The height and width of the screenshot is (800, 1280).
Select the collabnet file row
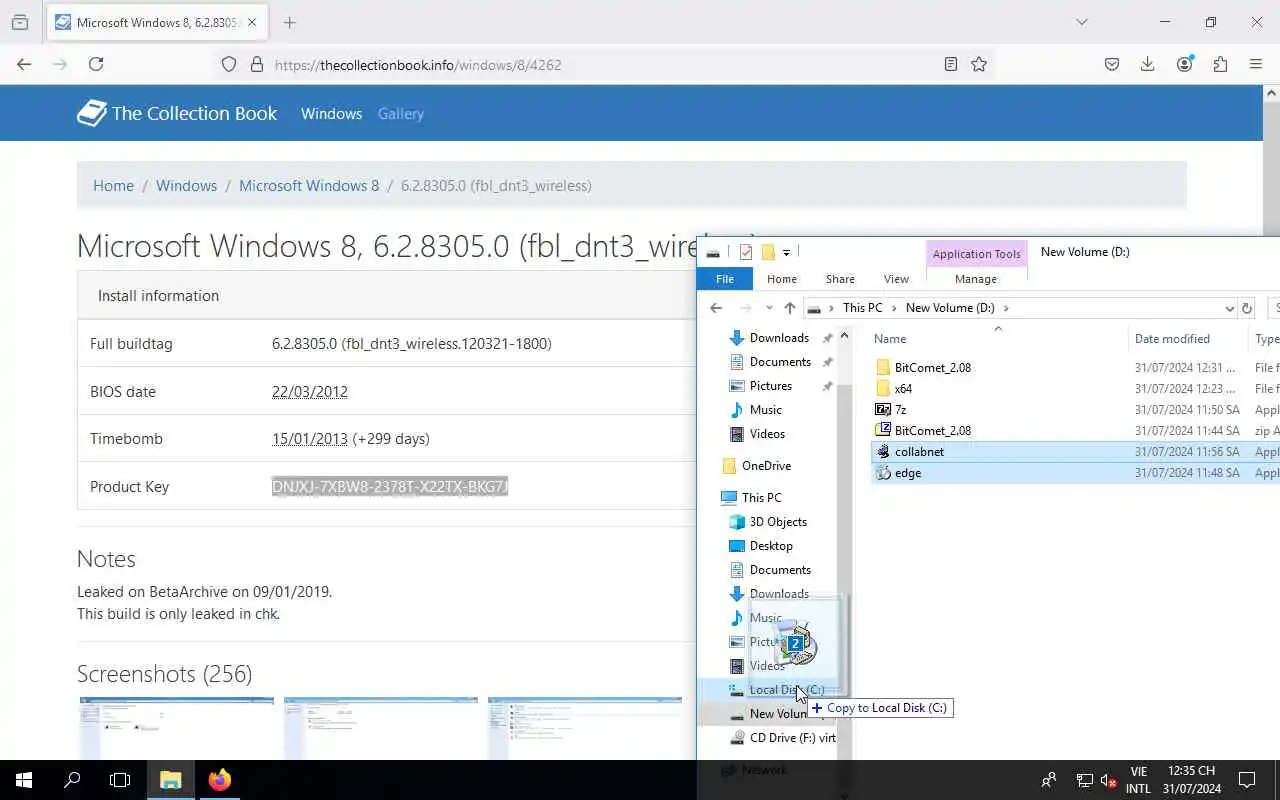click(x=1075, y=451)
